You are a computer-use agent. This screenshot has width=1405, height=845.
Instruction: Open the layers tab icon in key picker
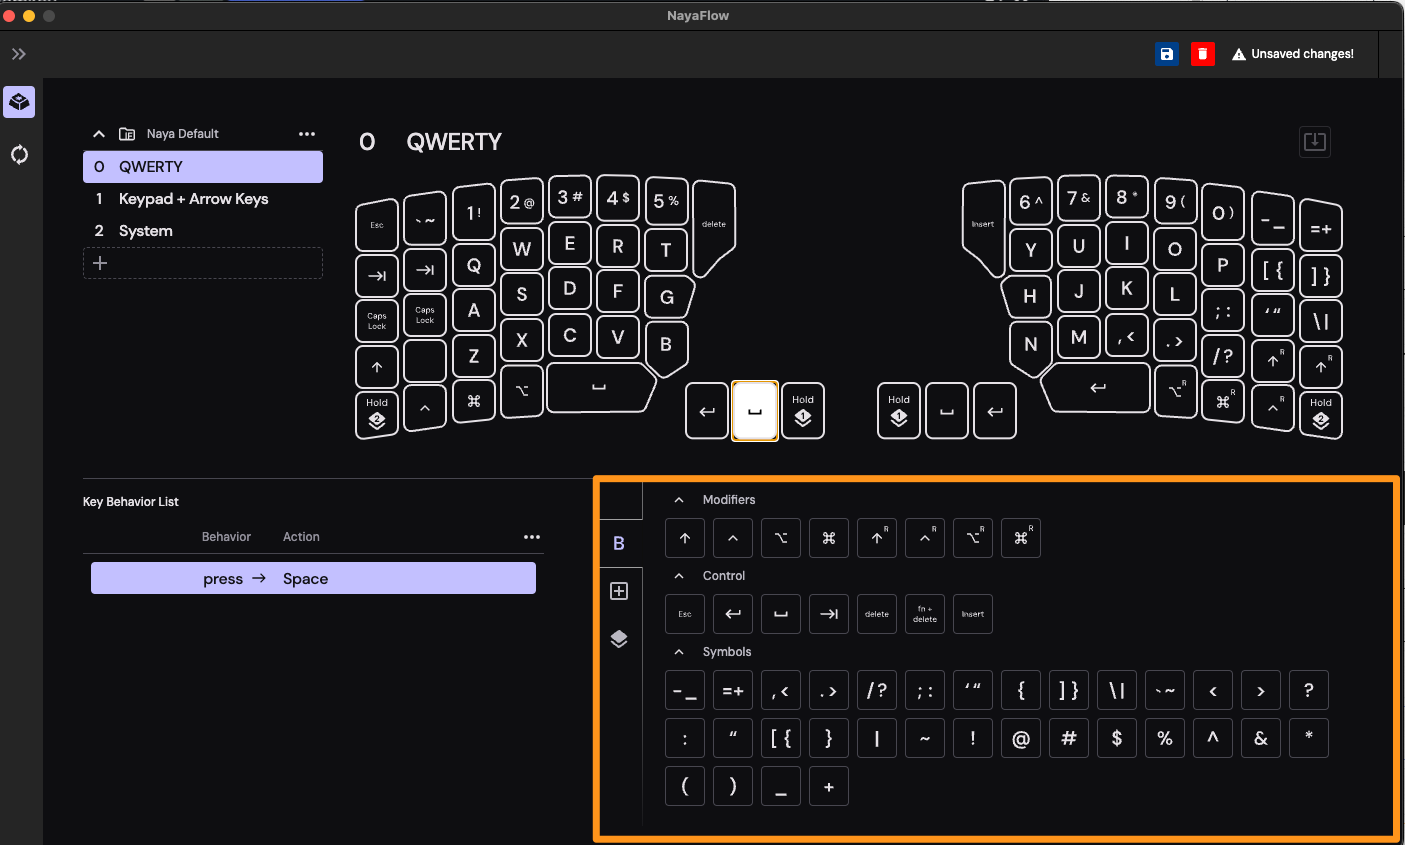[619, 639]
